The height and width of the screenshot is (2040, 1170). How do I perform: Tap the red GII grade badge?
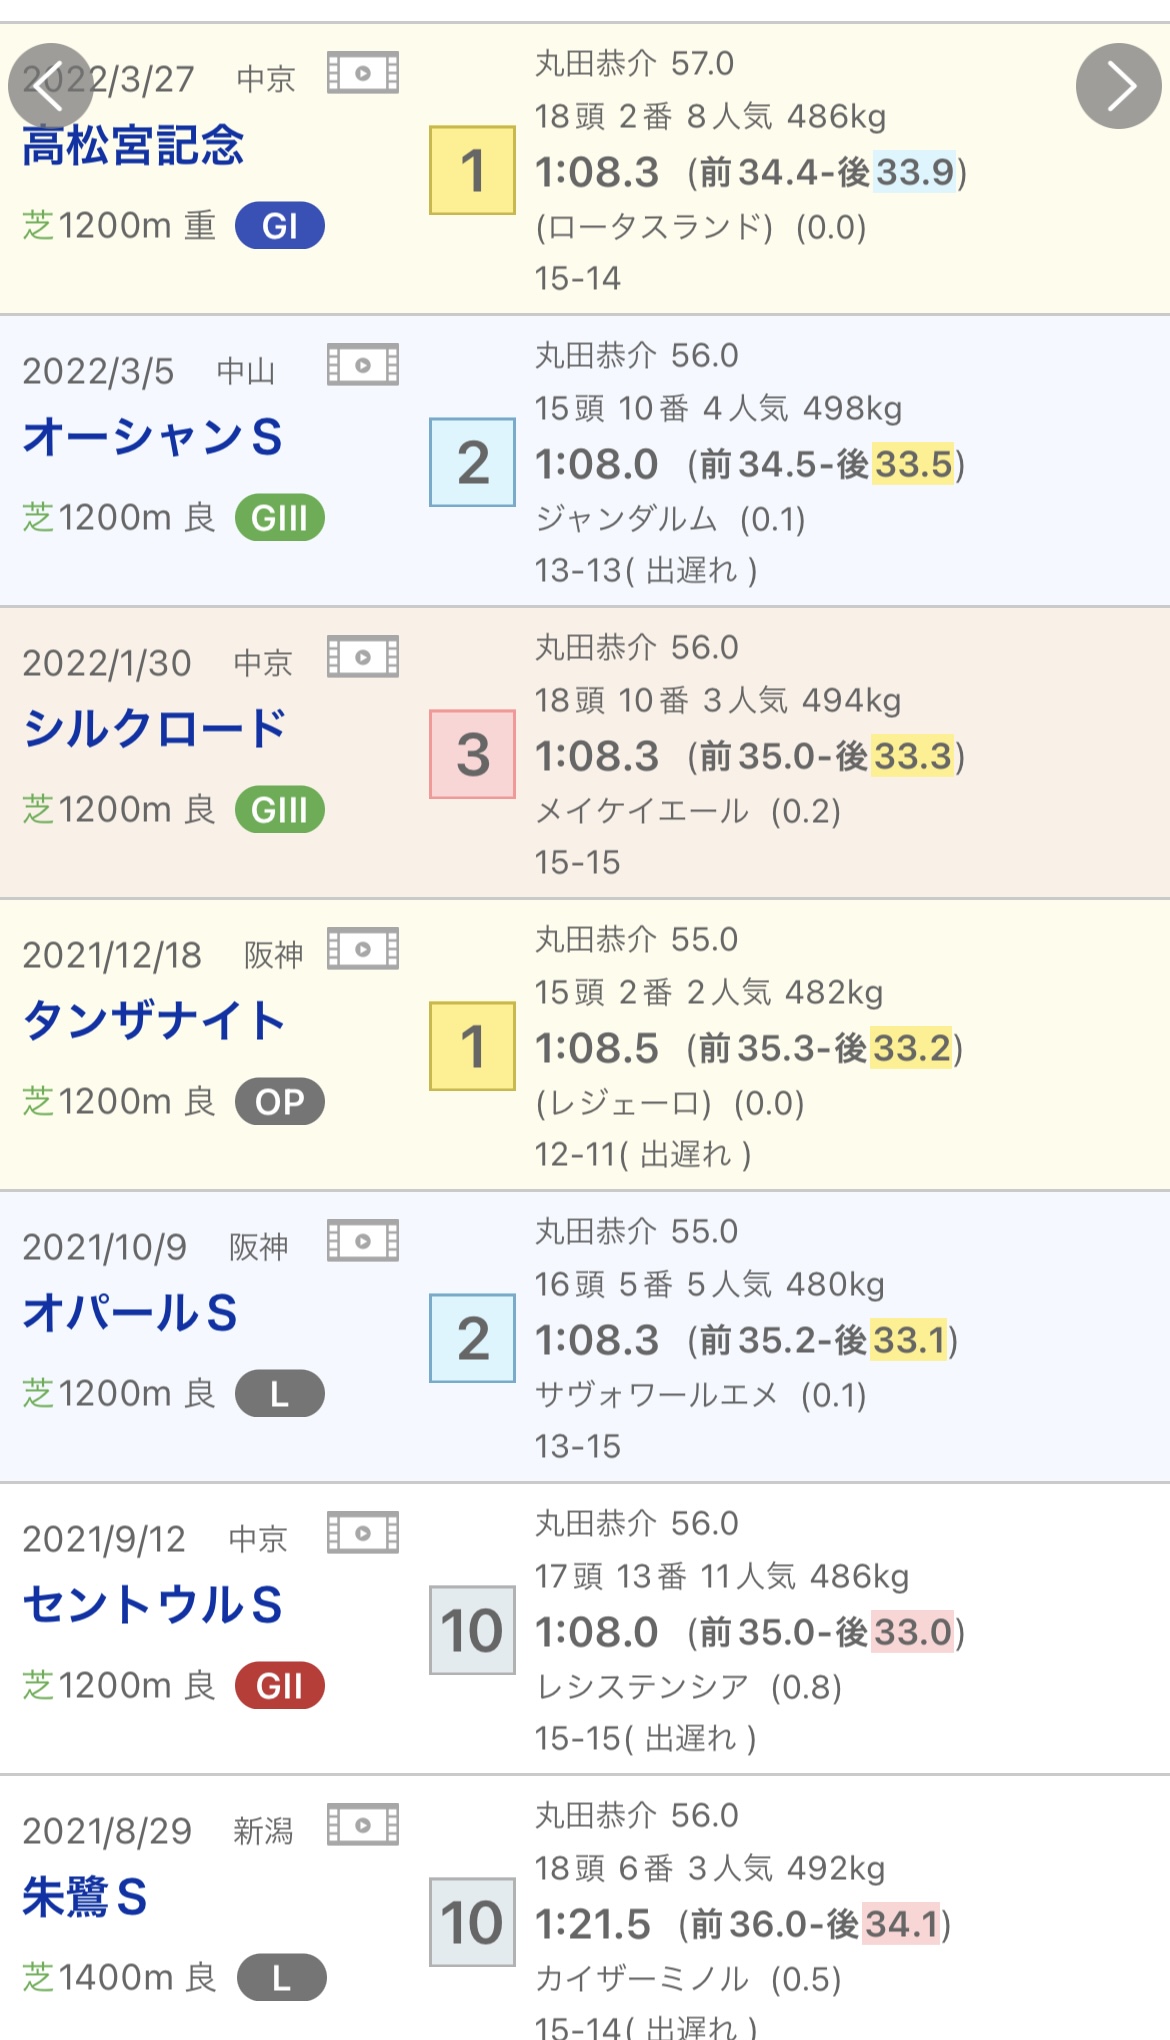point(280,1686)
